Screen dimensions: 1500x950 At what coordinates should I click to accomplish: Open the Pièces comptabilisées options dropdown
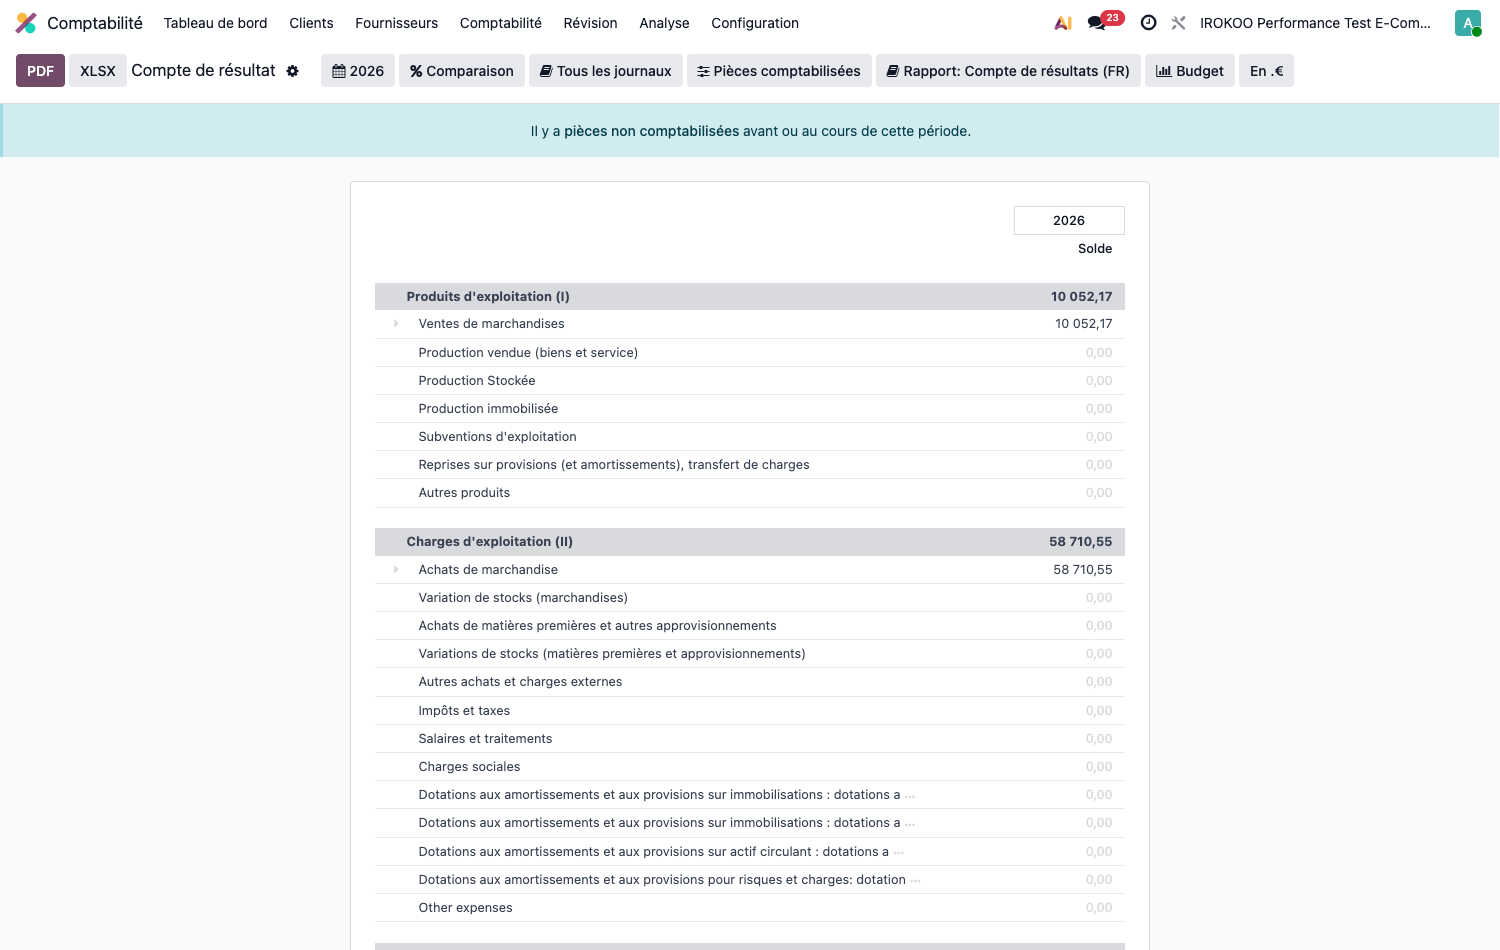coord(779,71)
